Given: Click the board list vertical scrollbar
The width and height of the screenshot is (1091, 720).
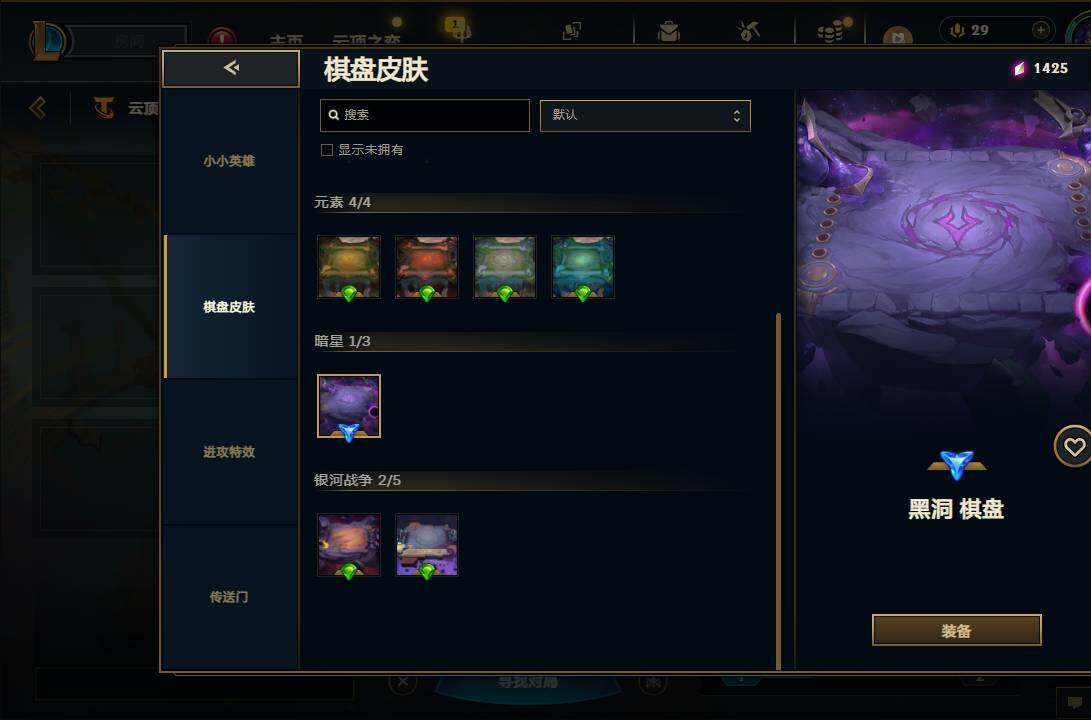Looking at the screenshot, I should coord(778,490).
